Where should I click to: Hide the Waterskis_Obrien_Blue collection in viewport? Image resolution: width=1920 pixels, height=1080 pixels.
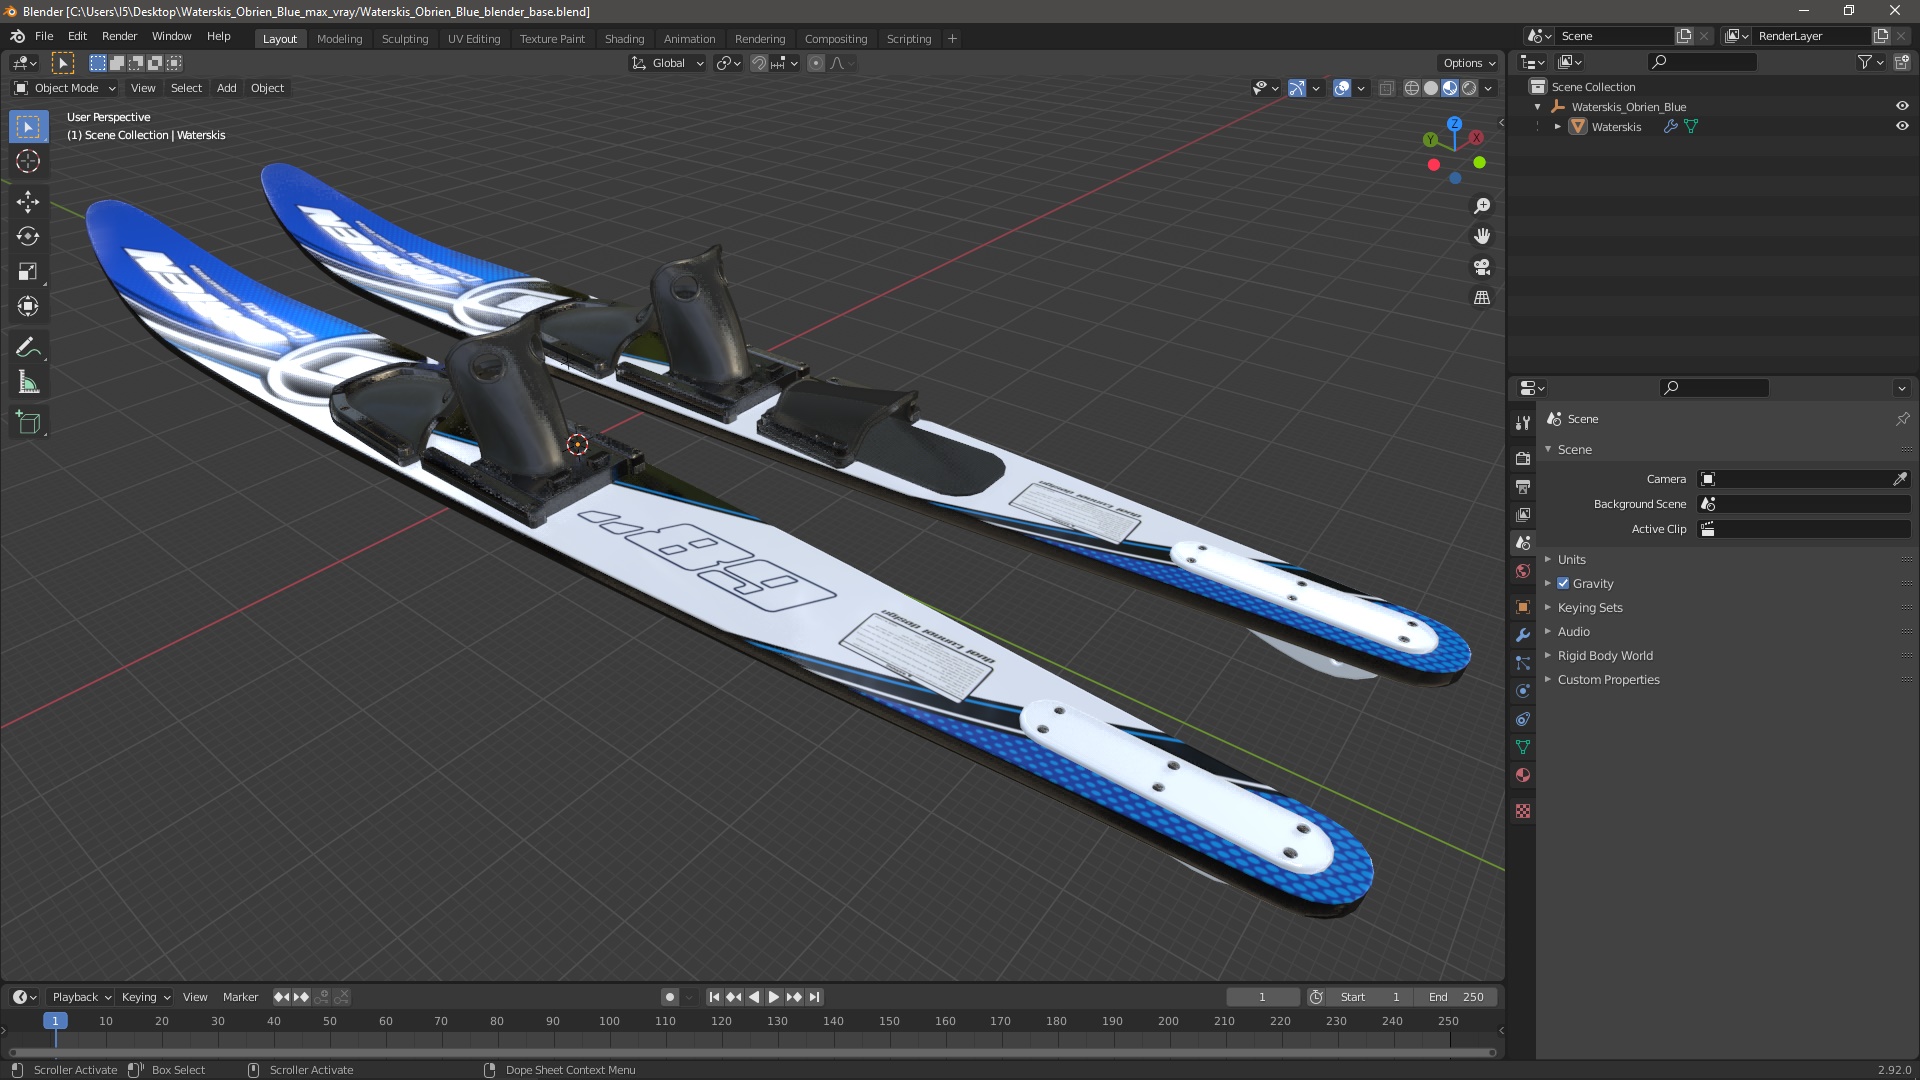1902,106
